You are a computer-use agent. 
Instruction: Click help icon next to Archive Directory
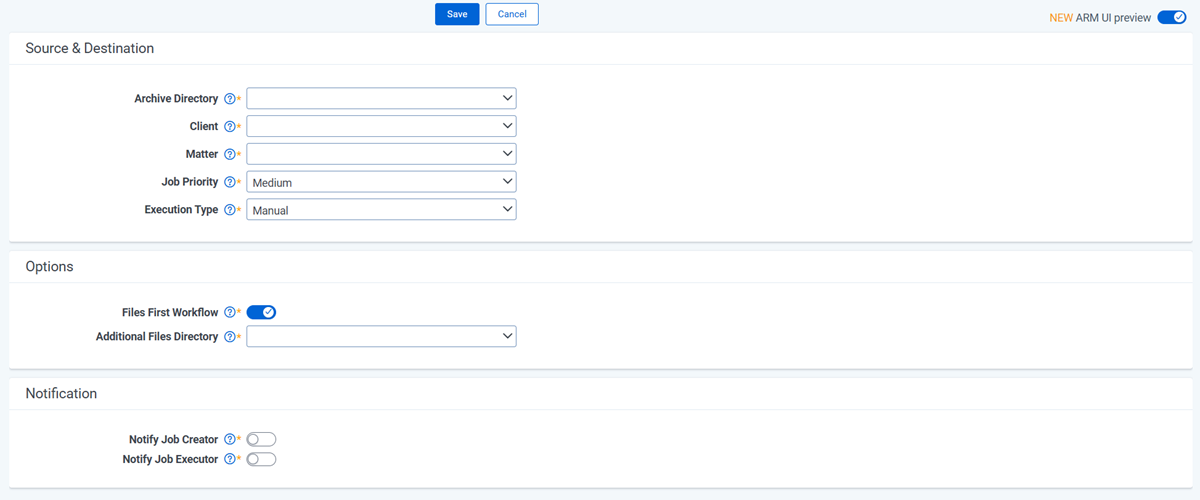(x=230, y=99)
